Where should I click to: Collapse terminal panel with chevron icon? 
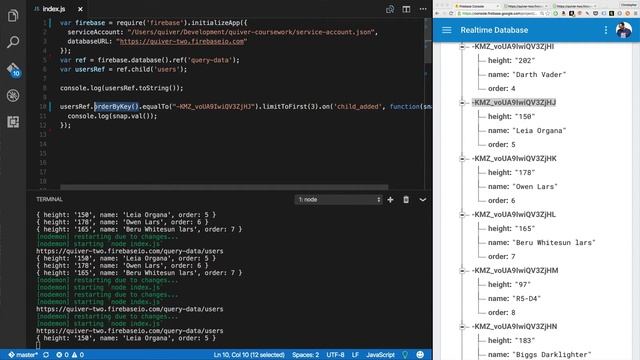pos(423,200)
